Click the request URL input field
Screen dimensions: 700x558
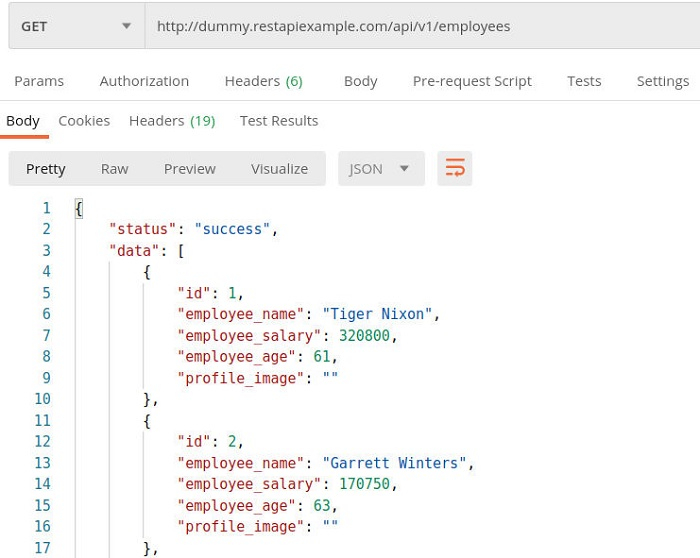coord(420,27)
